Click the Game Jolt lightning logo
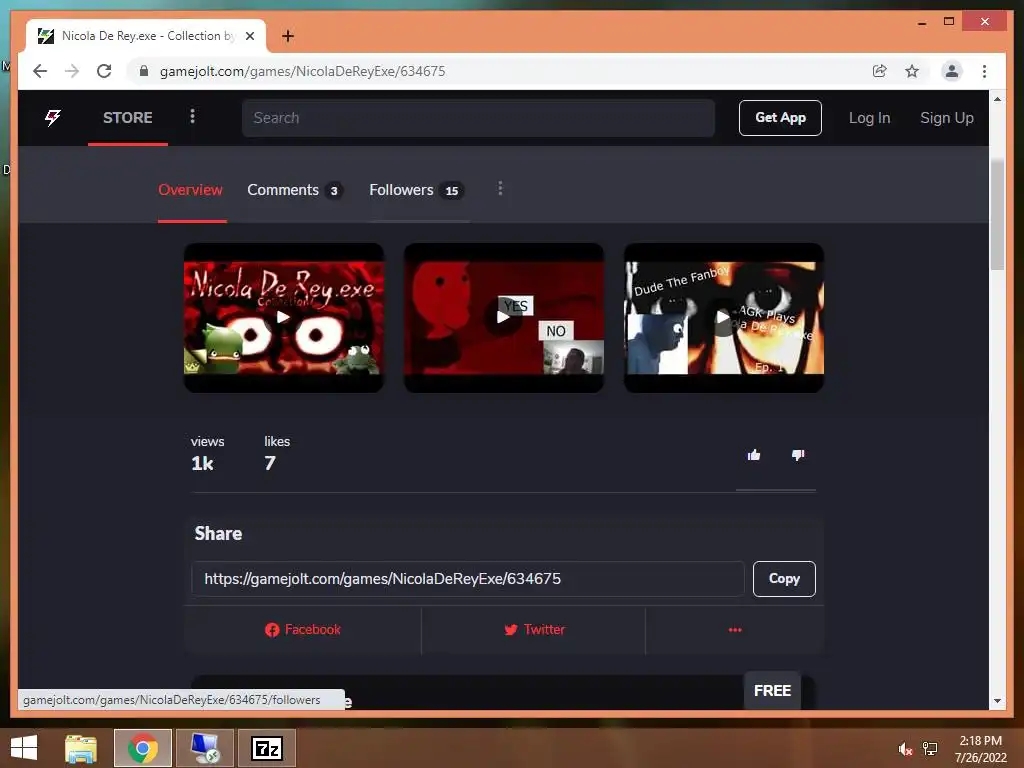The height and width of the screenshot is (768, 1024). click(x=53, y=118)
